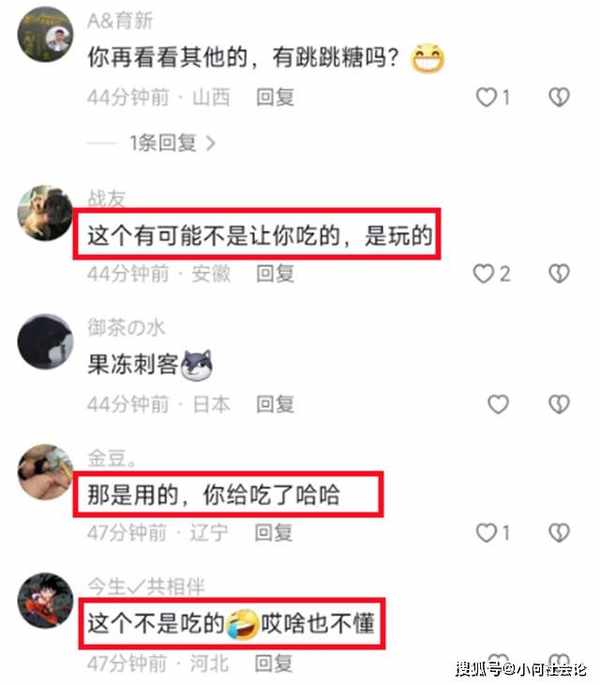Viewport: 600px width, 685px height.
Task: Like the comment by A&育新
Action: (486, 97)
